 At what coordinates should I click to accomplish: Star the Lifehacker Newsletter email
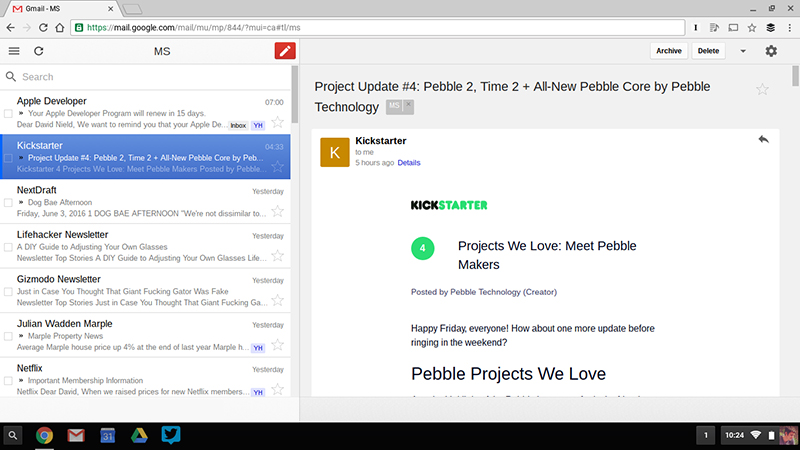point(278,255)
